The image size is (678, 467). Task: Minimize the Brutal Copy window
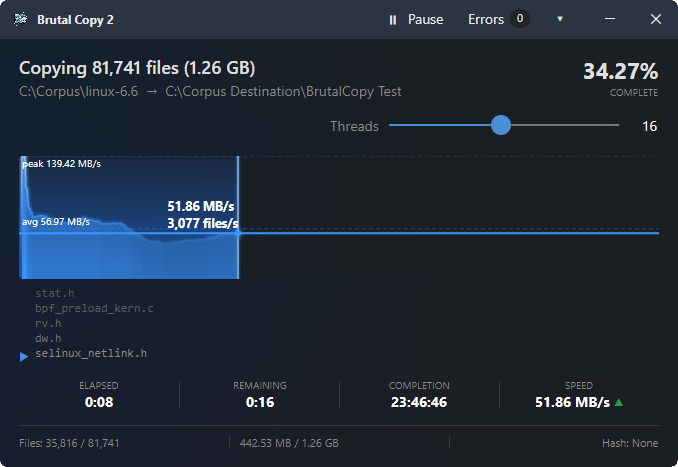610,19
